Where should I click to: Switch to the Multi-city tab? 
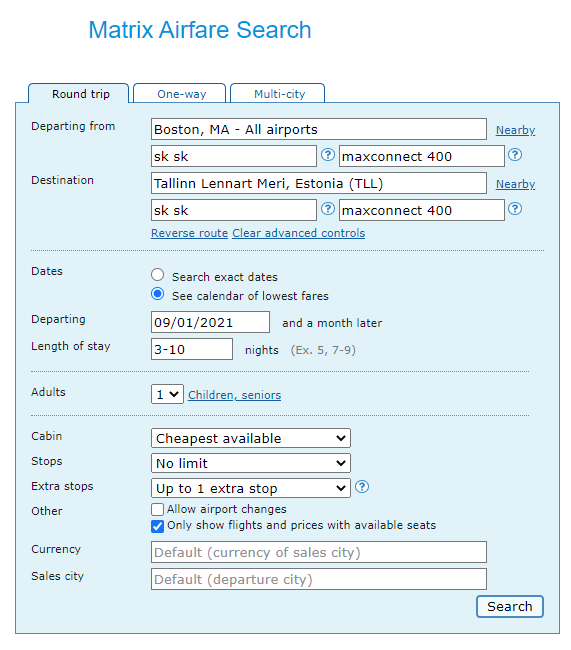[x=278, y=94]
